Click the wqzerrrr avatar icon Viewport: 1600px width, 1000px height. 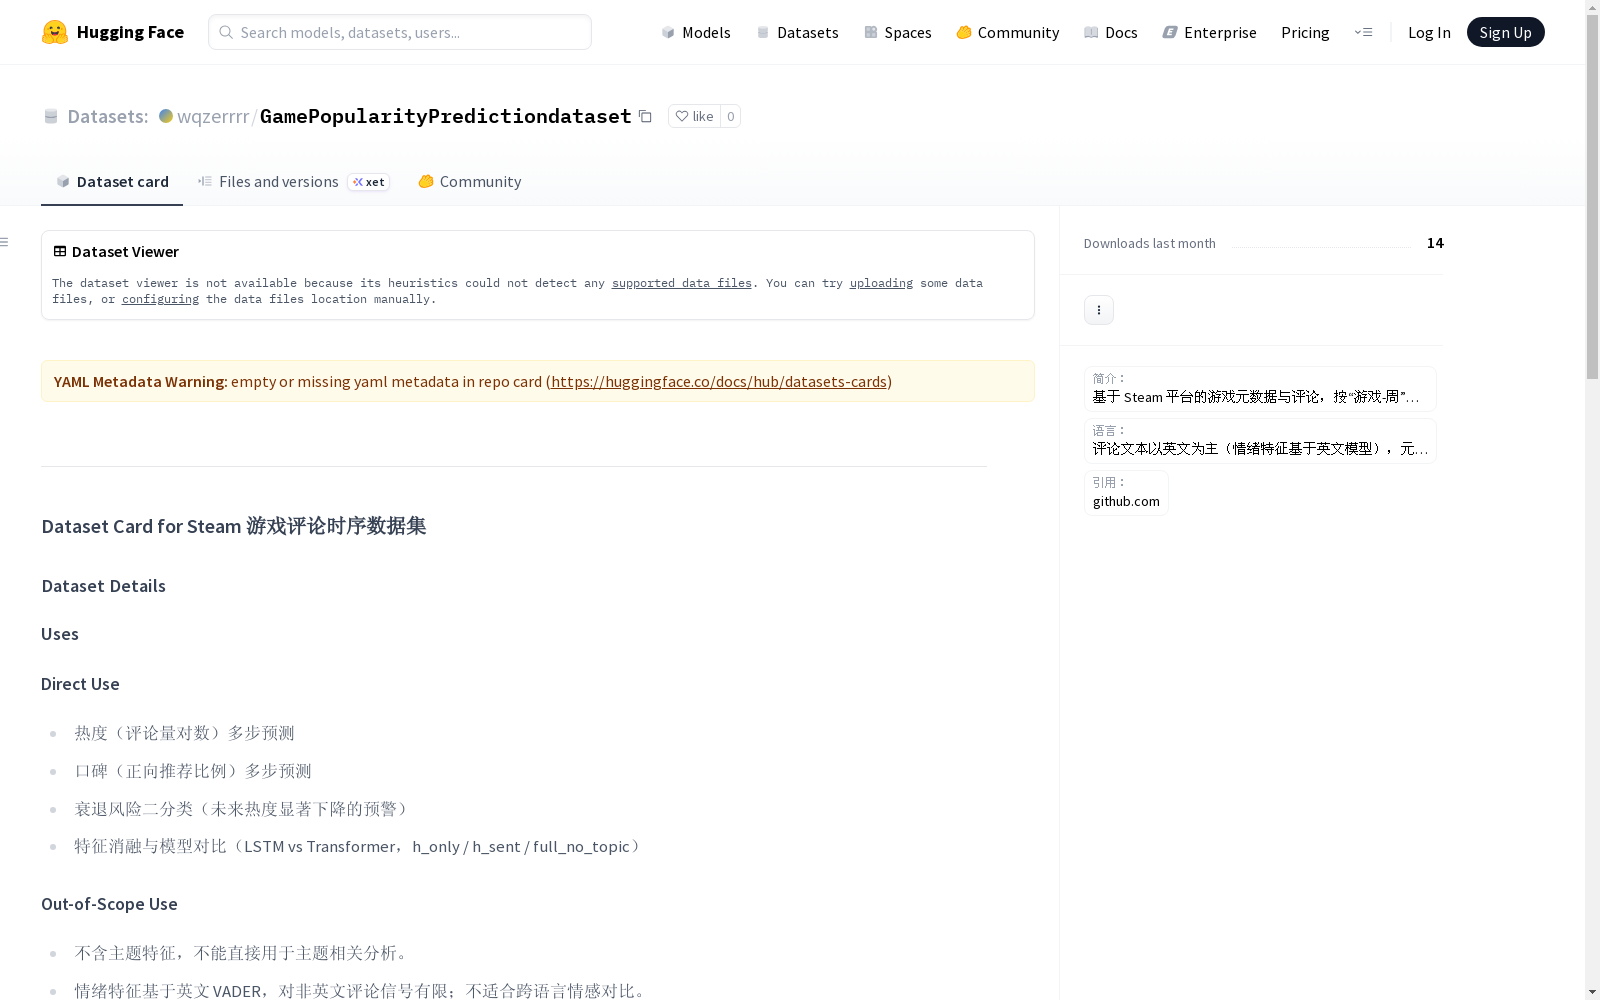point(166,116)
